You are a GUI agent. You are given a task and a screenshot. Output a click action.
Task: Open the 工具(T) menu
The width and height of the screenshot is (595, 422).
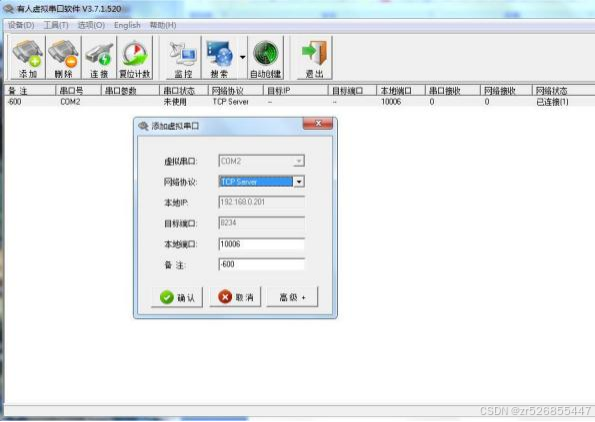coord(56,25)
